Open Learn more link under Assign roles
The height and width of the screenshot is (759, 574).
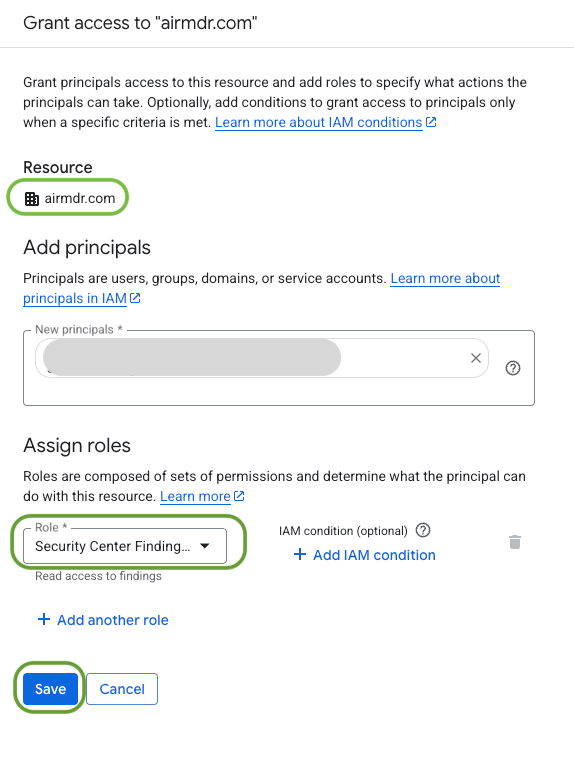point(195,496)
